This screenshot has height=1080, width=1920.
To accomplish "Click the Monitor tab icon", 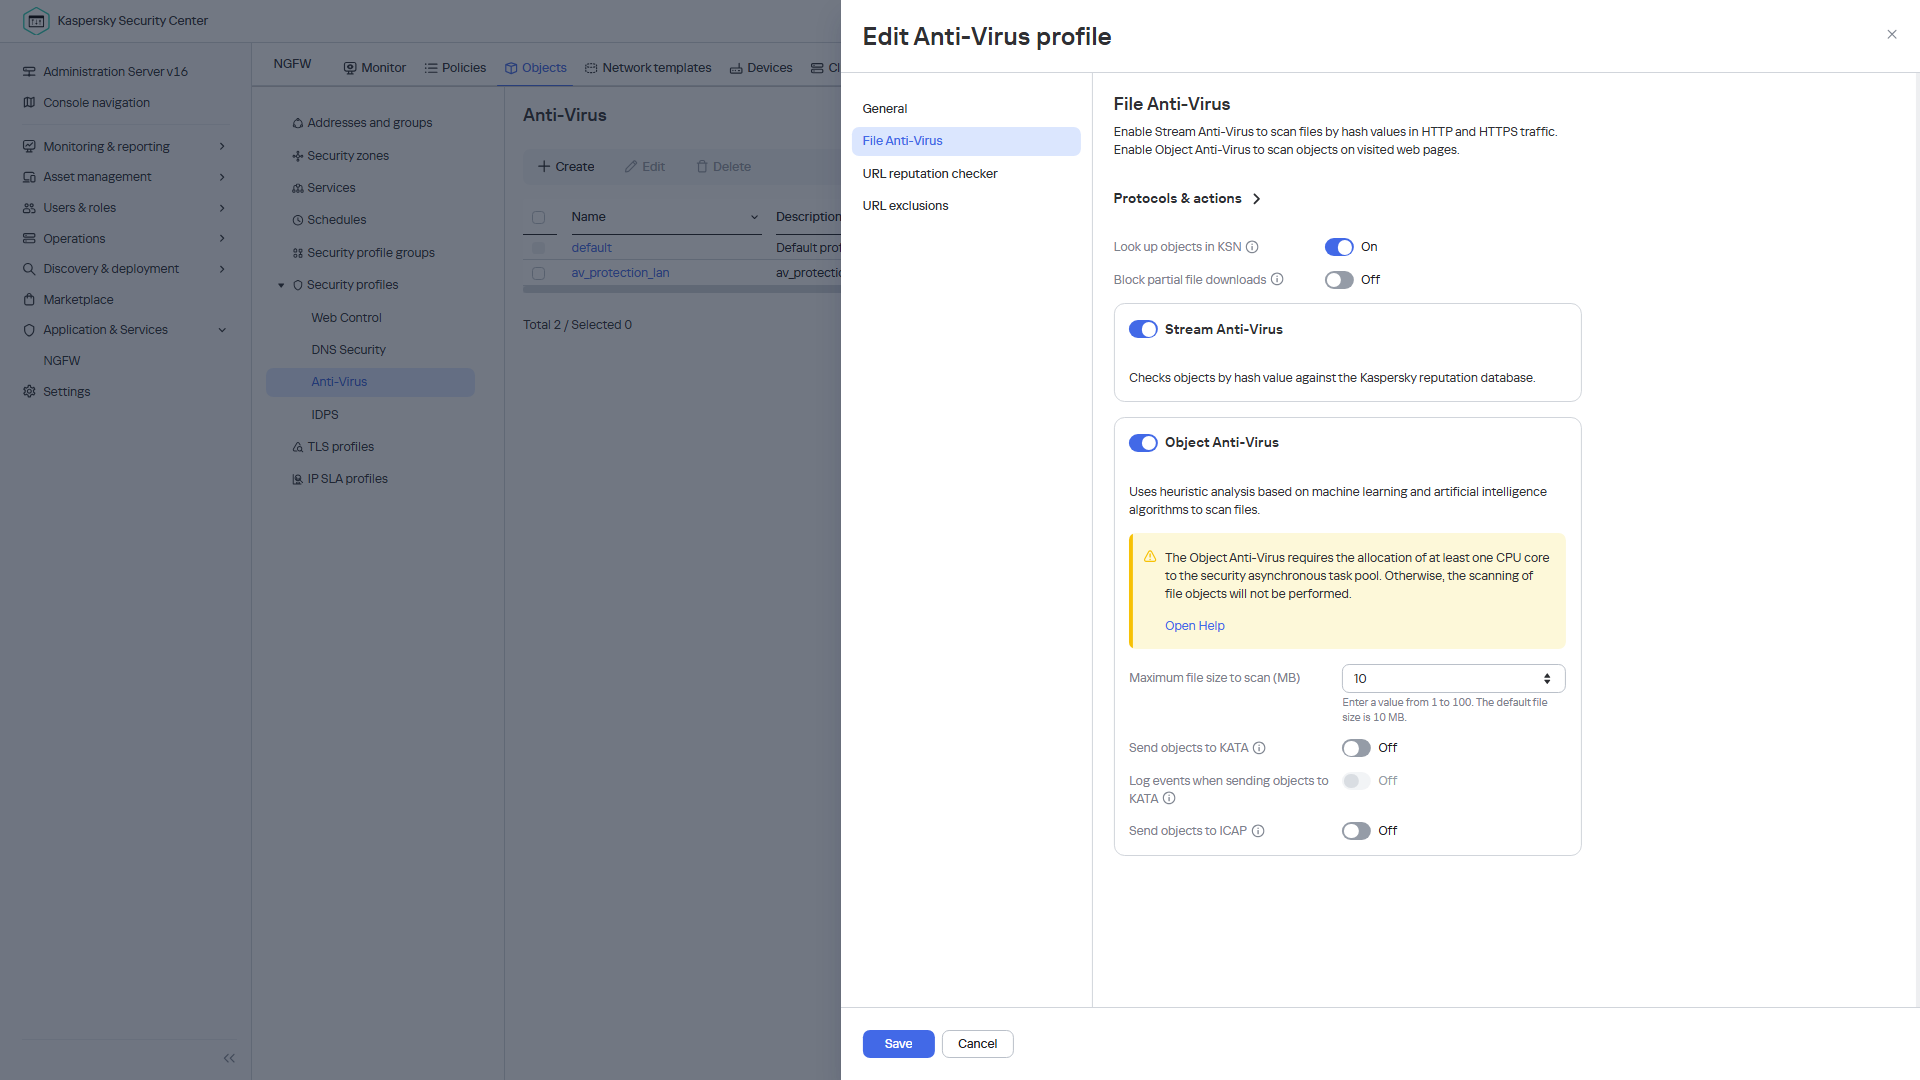I will click(x=350, y=68).
